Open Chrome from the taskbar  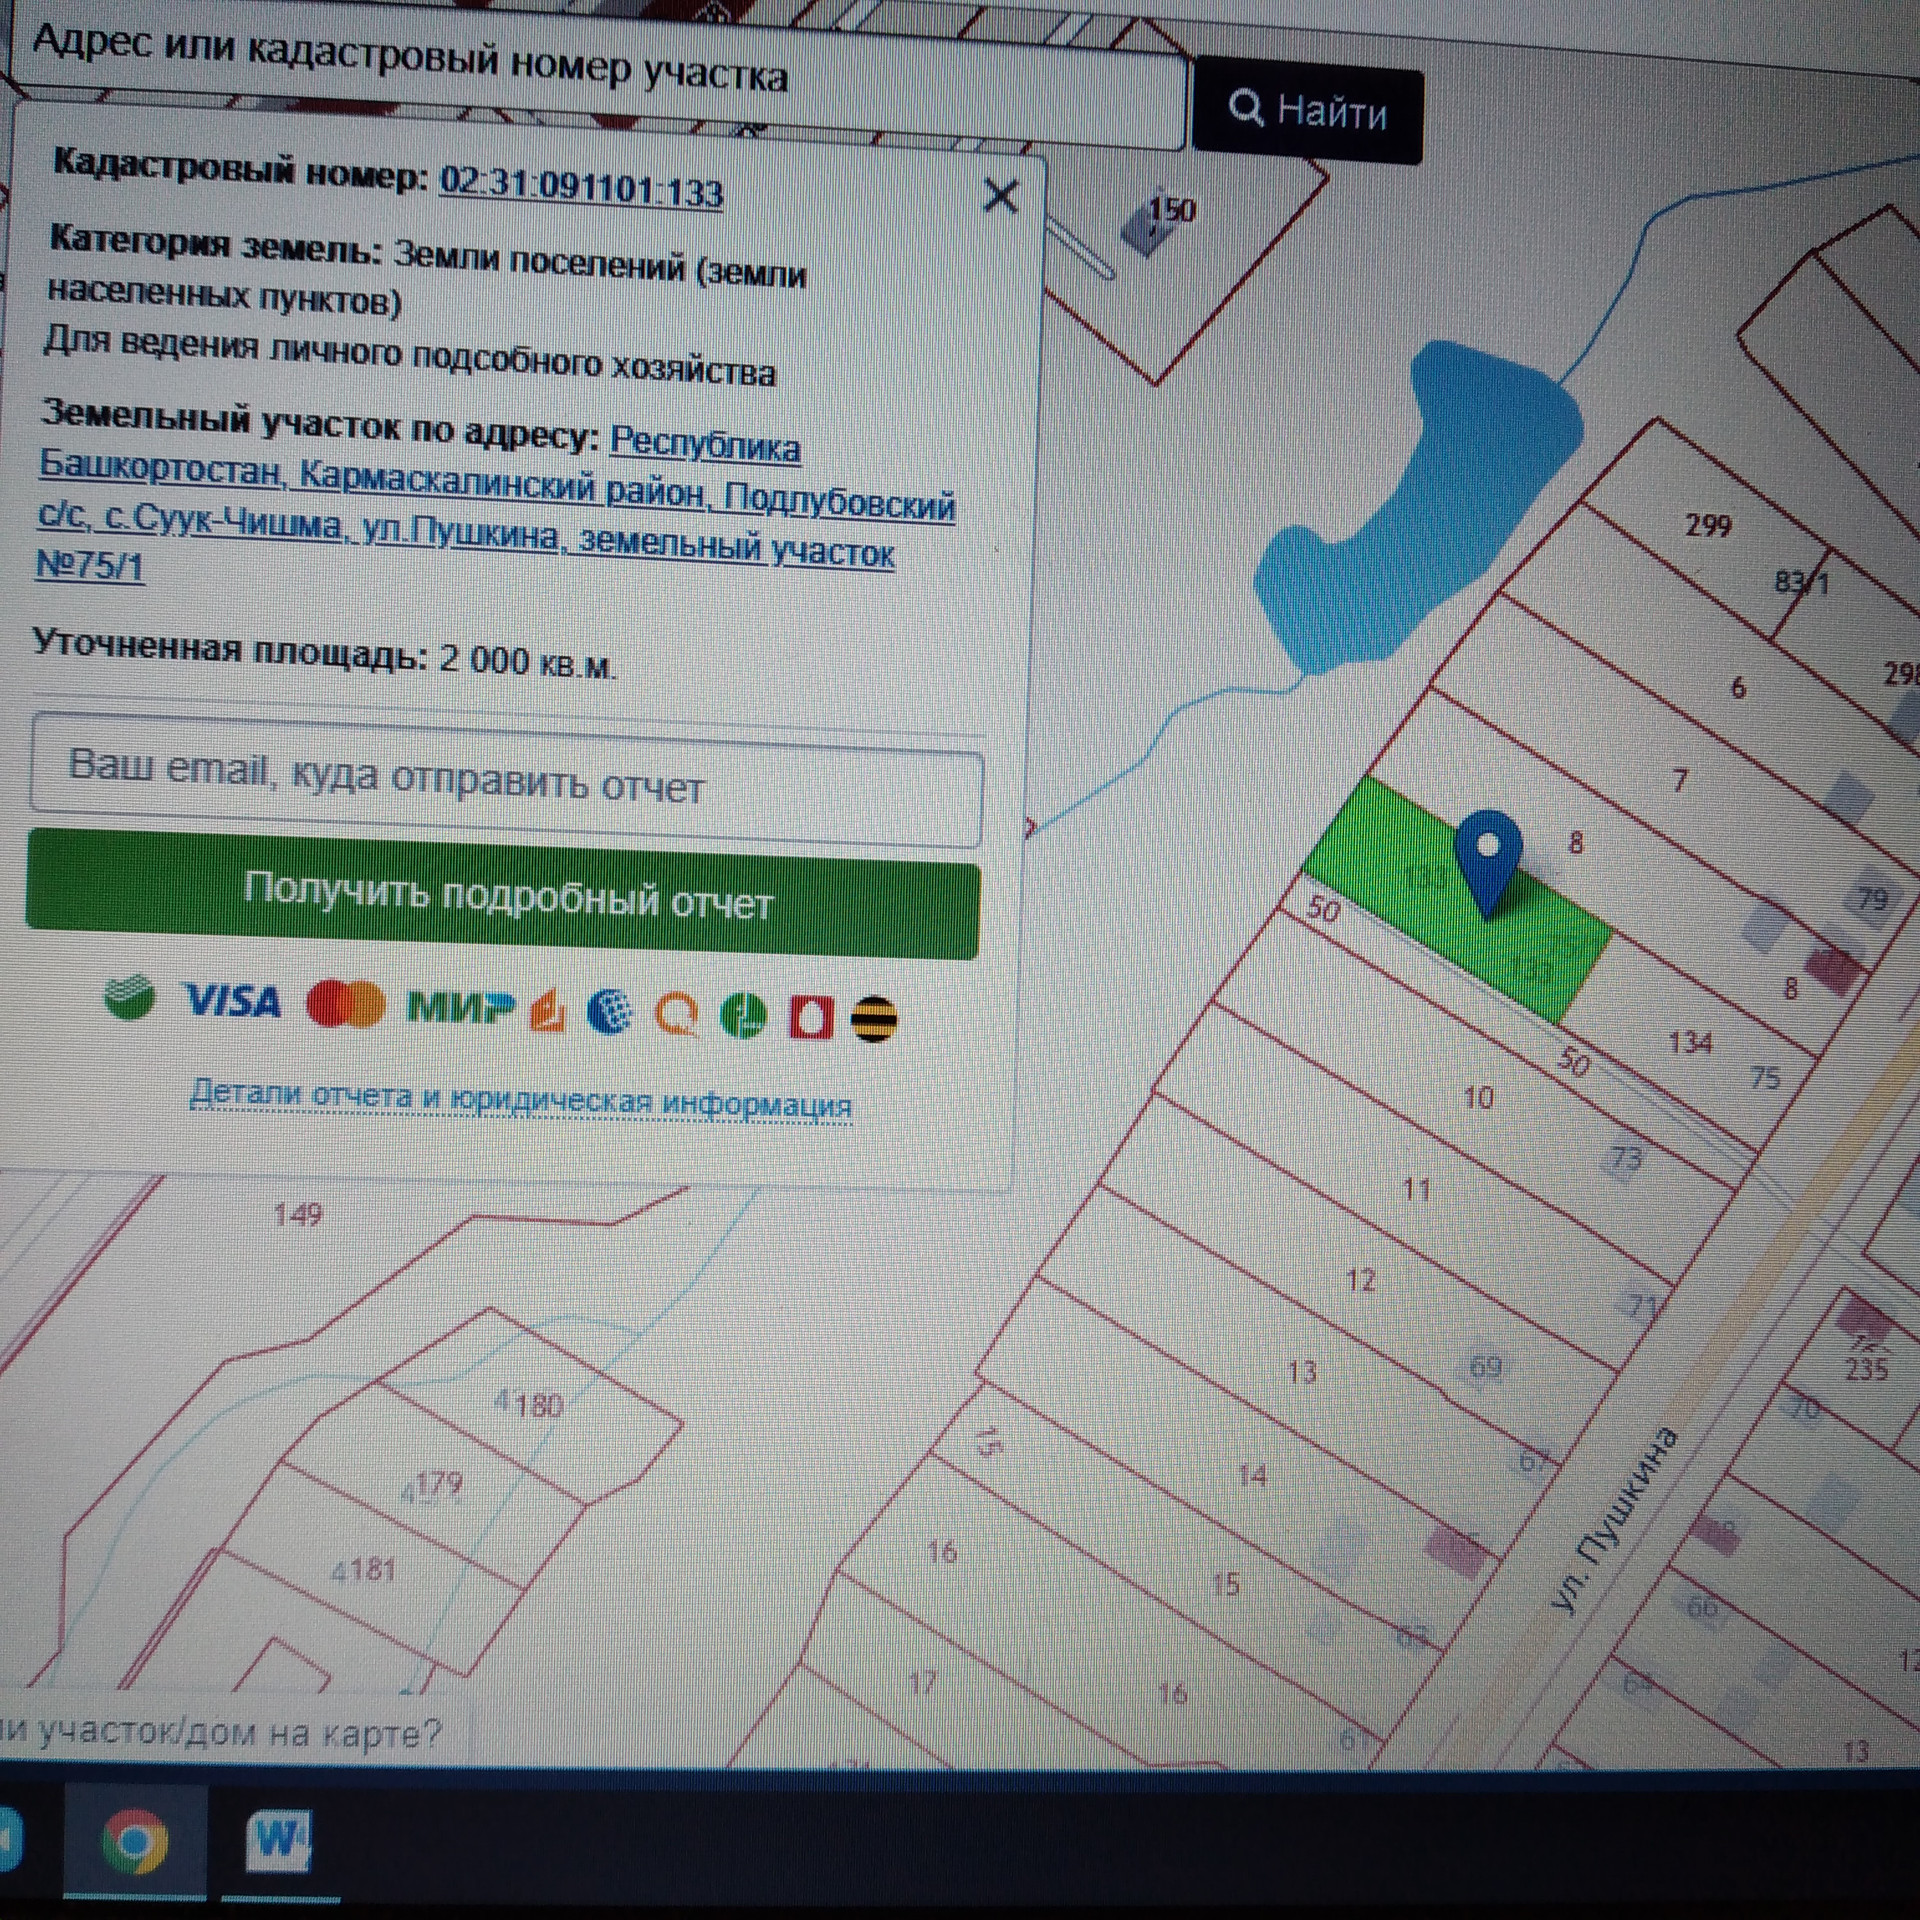tap(135, 1839)
